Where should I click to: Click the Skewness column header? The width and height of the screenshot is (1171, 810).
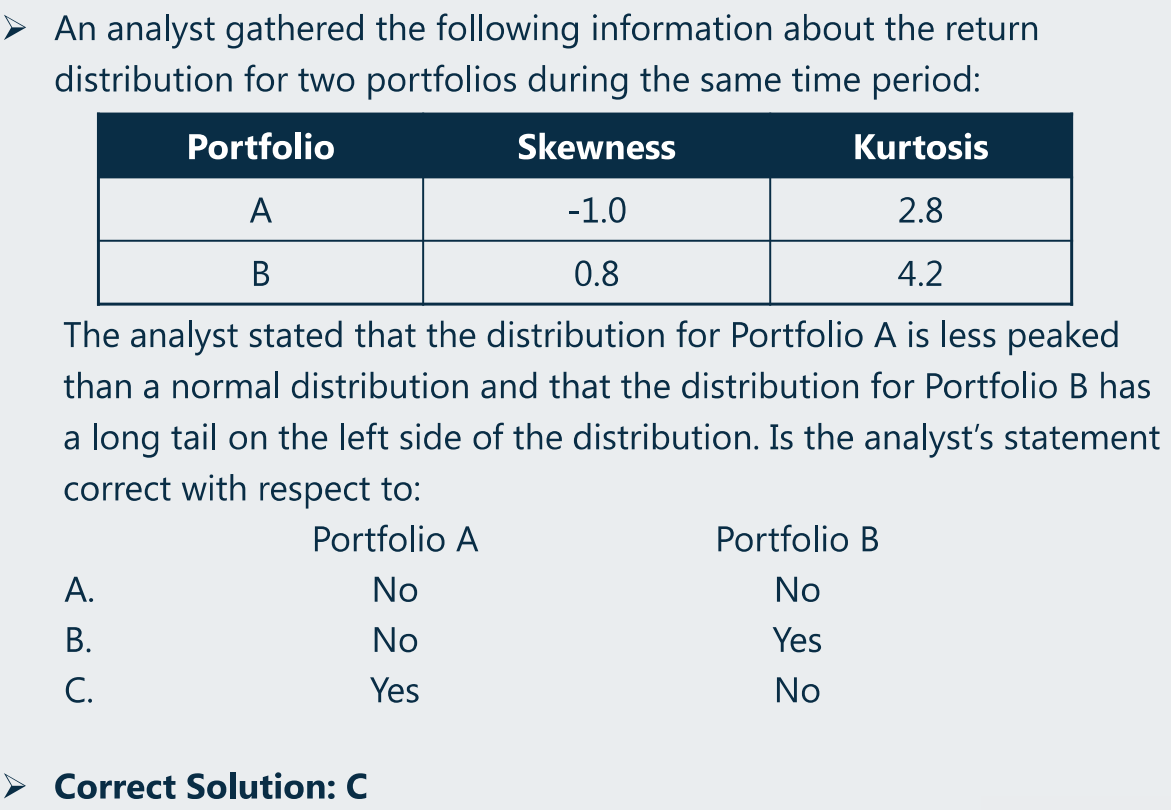point(596,146)
